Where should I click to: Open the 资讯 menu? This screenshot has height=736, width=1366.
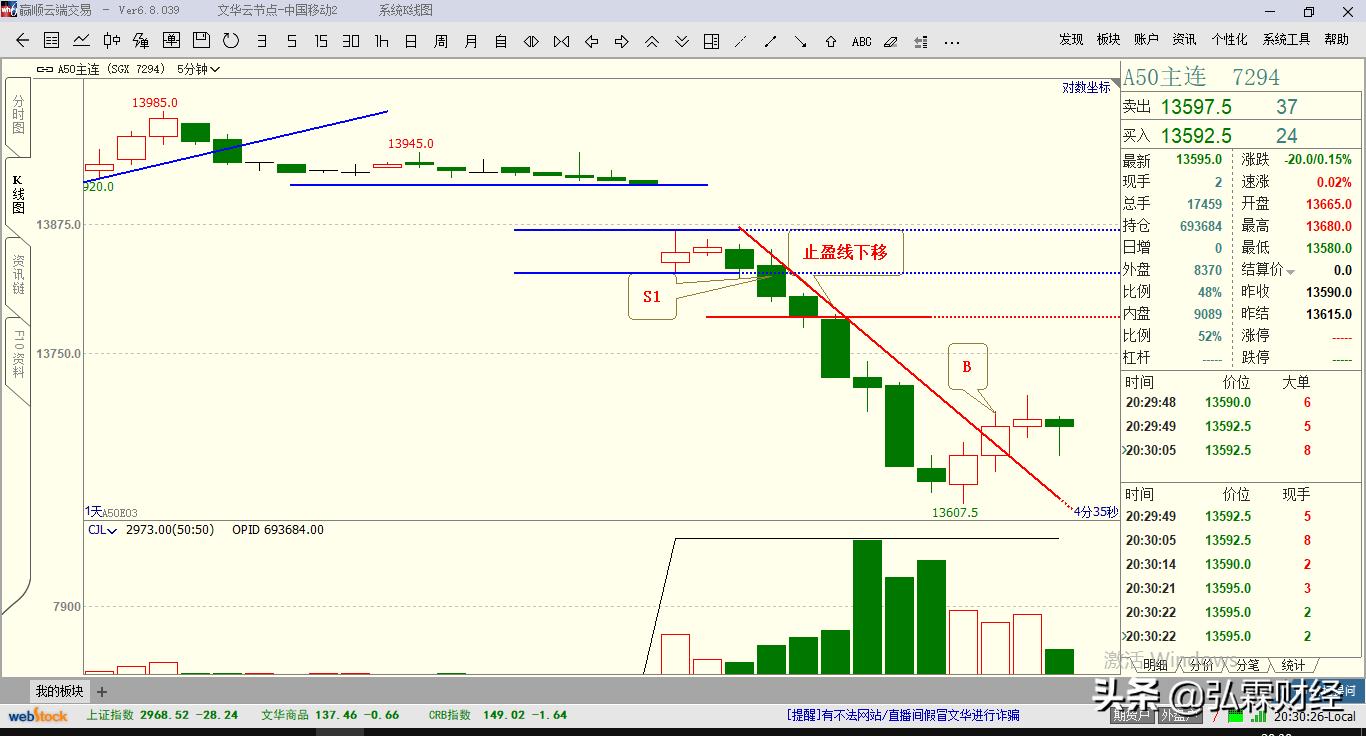pos(1184,40)
